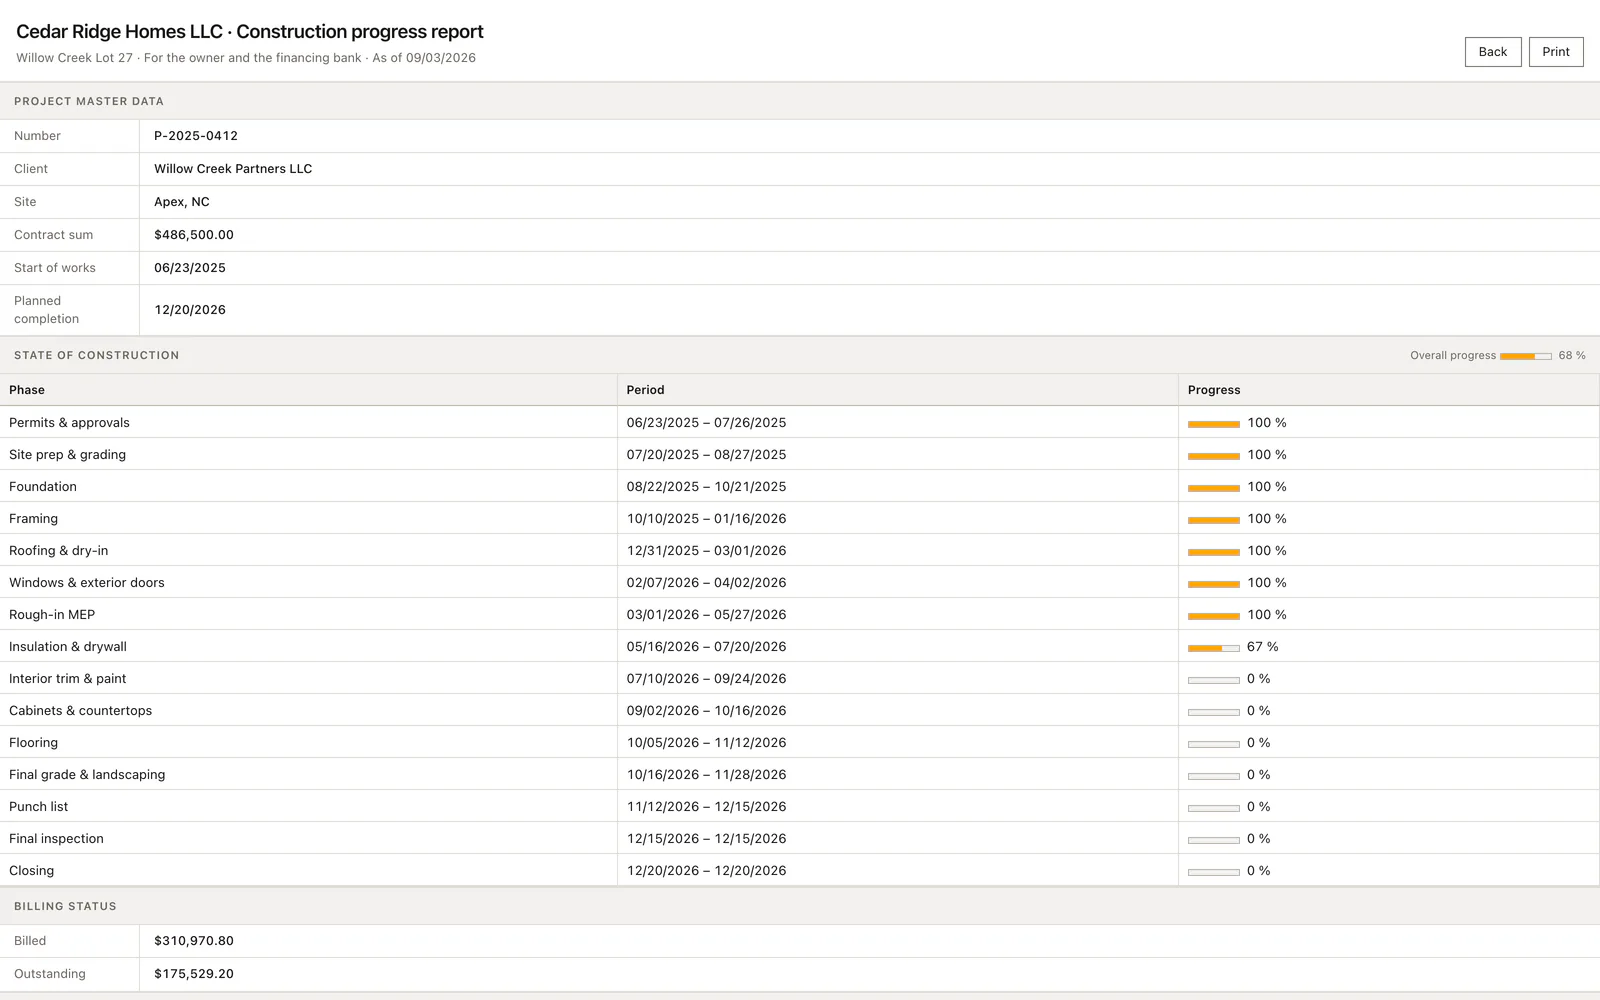Click the Insulation & drywall progress bar
The width and height of the screenshot is (1600, 1000).
pyautogui.click(x=1214, y=648)
